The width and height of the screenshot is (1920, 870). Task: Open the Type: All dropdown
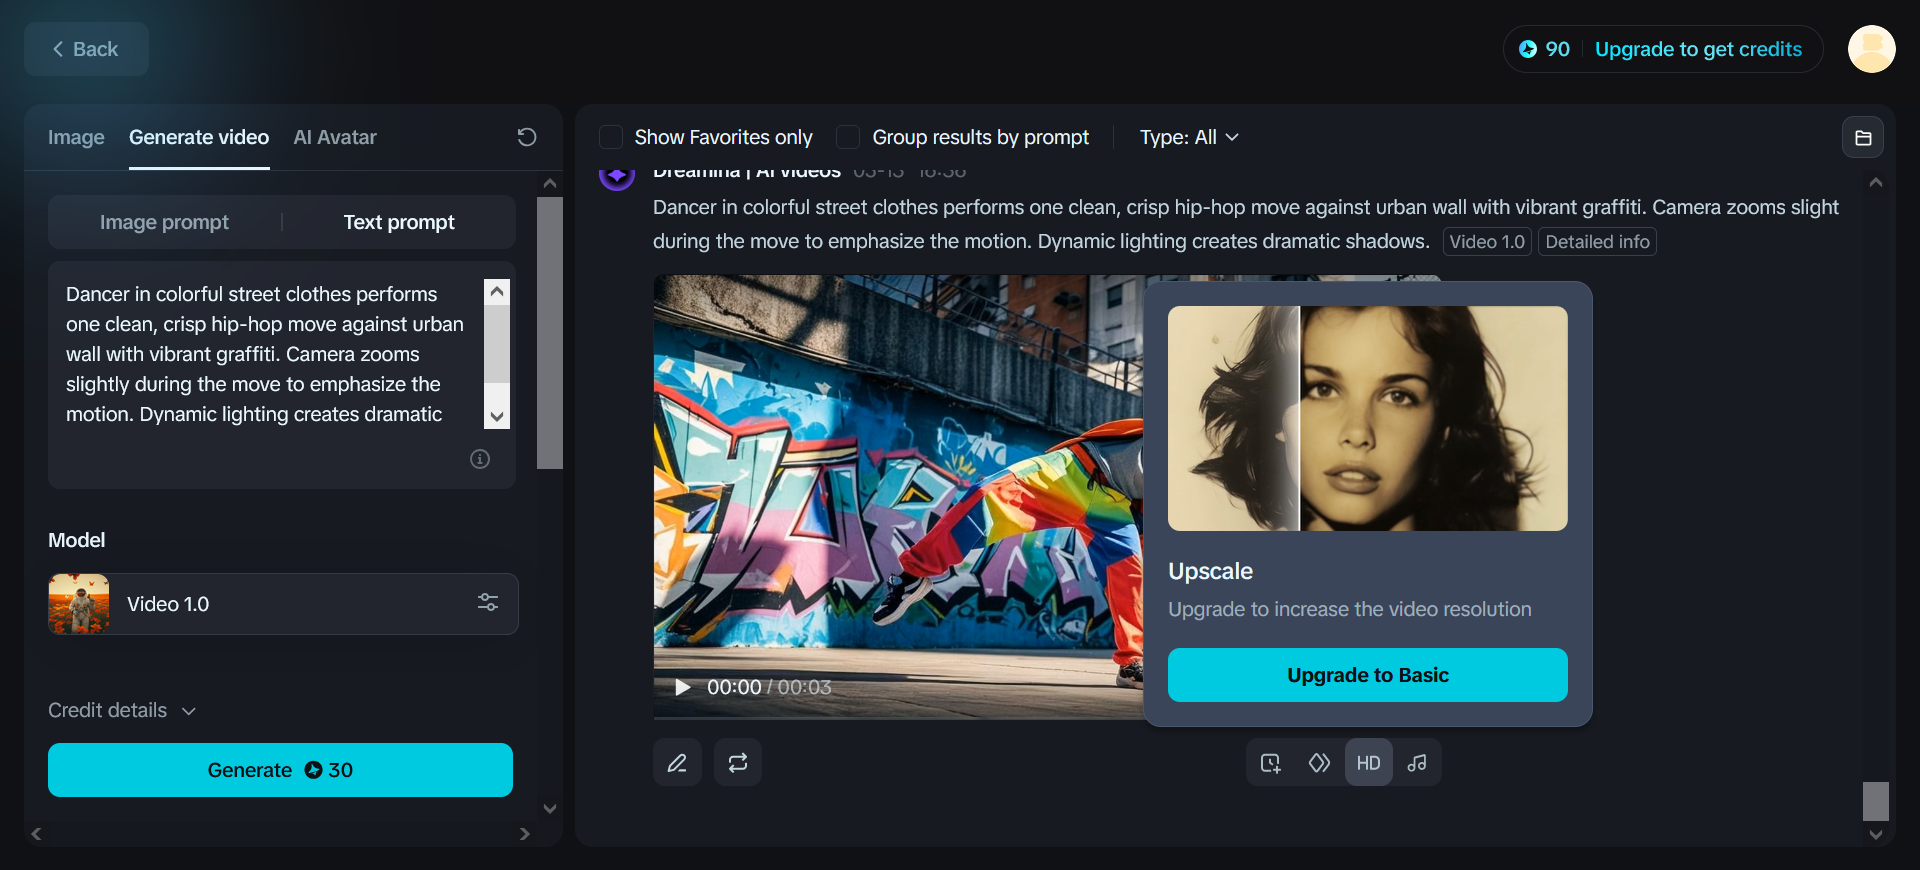(x=1189, y=137)
